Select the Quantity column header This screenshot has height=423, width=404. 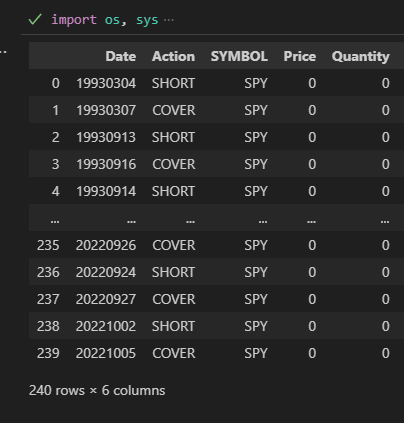(x=360, y=56)
